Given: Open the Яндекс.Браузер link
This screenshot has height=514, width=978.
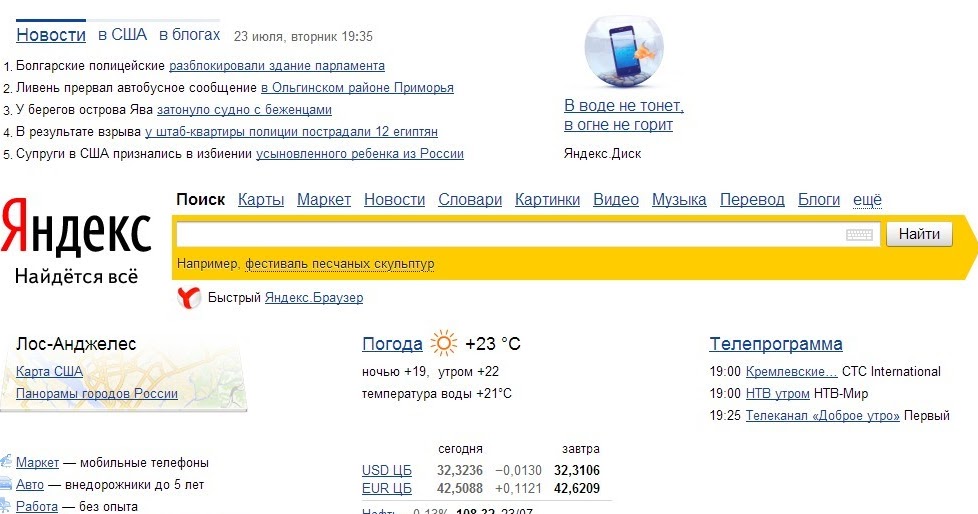Looking at the screenshot, I should (x=314, y=298).
